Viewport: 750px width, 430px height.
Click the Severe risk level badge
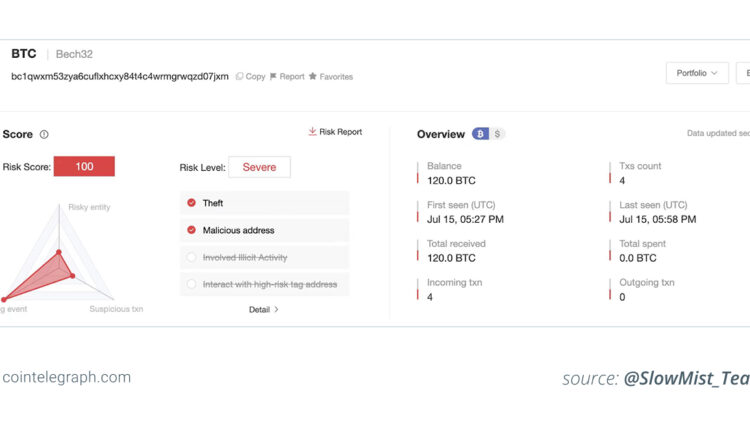259,167
